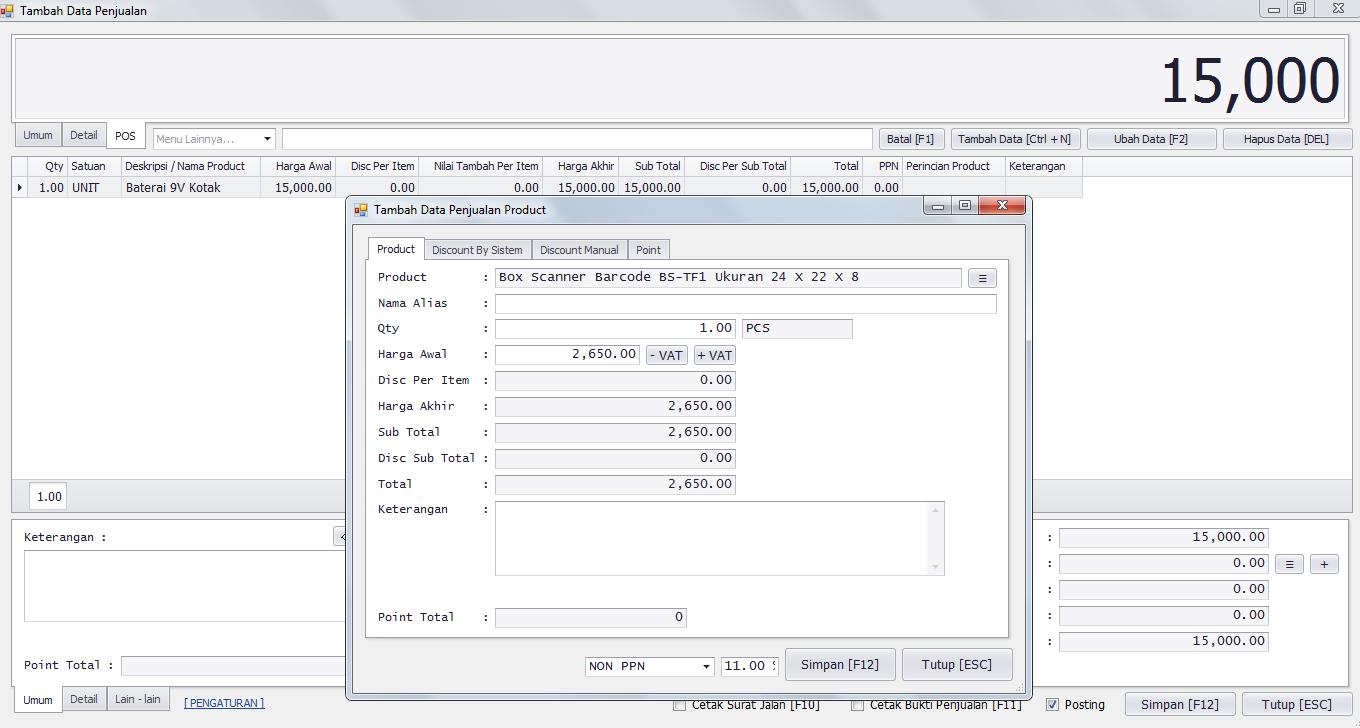Click the plus VAT button
Image resolution: width=1360 pixels, height=728 pixels.
click(714, 355)
